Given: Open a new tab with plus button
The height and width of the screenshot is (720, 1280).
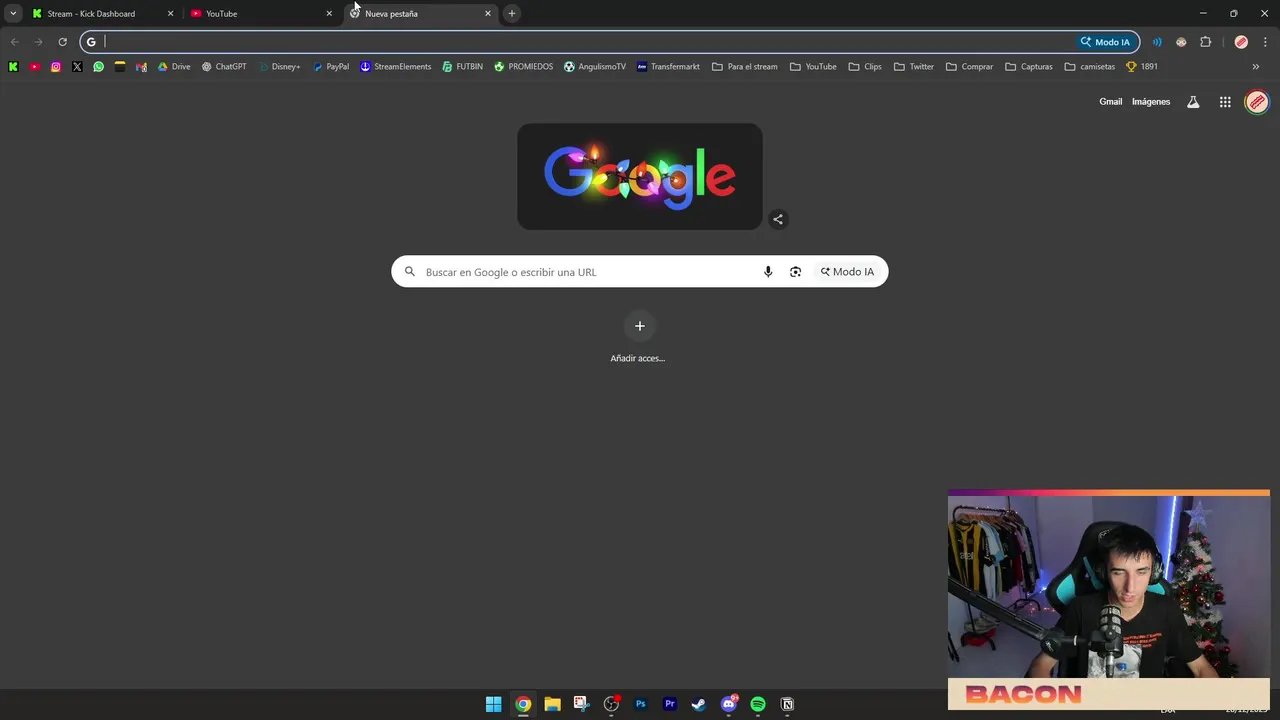Looking at the screenshot, I should point(512,14).
